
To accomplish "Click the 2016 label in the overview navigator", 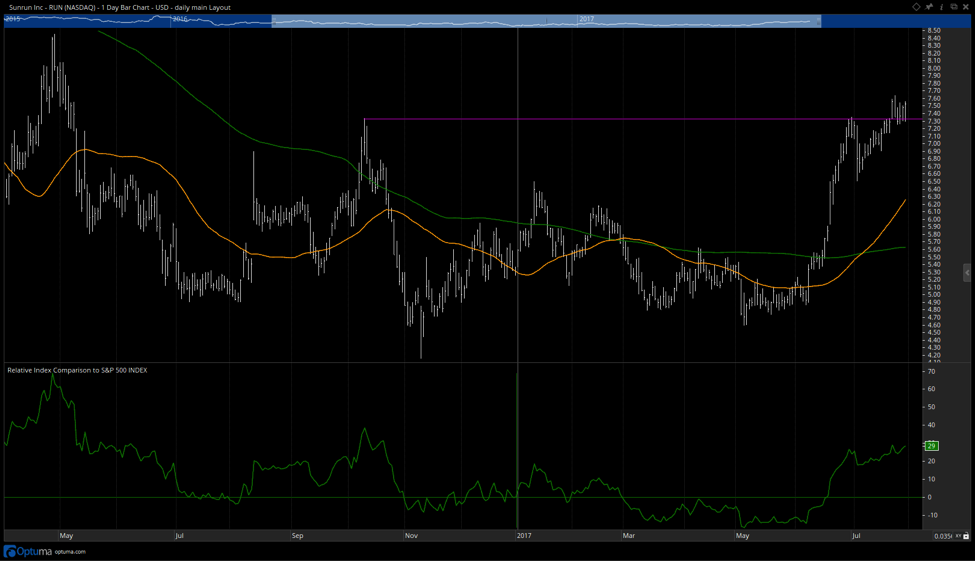I will pyautogui.click(x=180, y=19).
